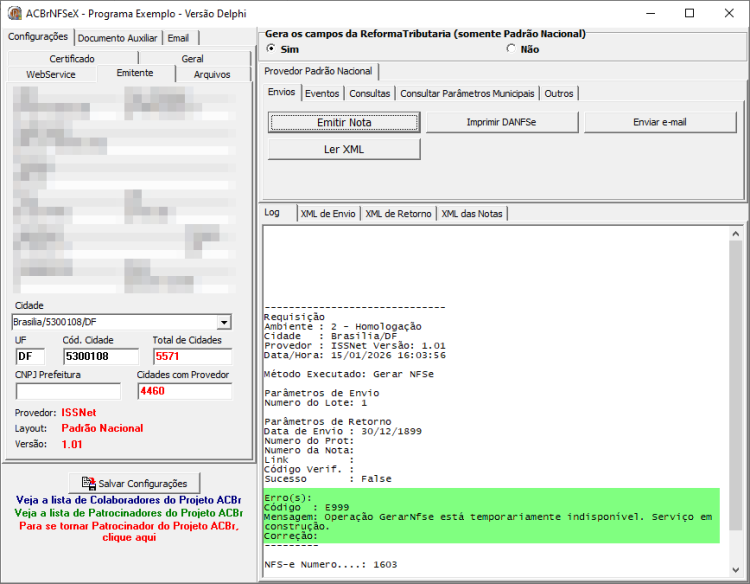The image size is (750, 584).
Task: Open Consultar Parâmetros Municipais tab
Action: point(467,94)
